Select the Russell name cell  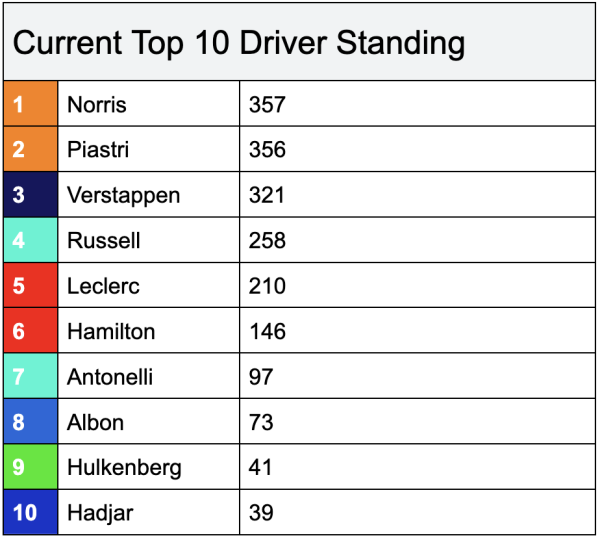click(x=148, y=241)
